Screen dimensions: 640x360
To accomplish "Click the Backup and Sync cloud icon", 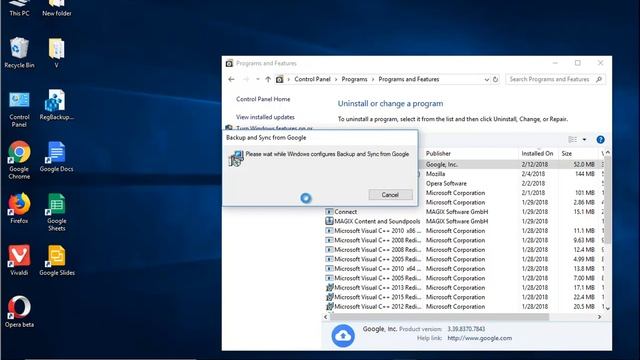I will 343,336.
